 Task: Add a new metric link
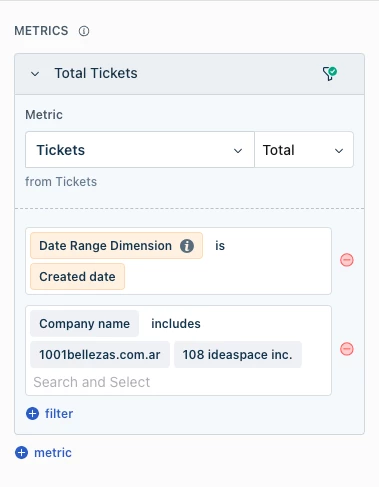pyautogui.click(x=53, y=453)
